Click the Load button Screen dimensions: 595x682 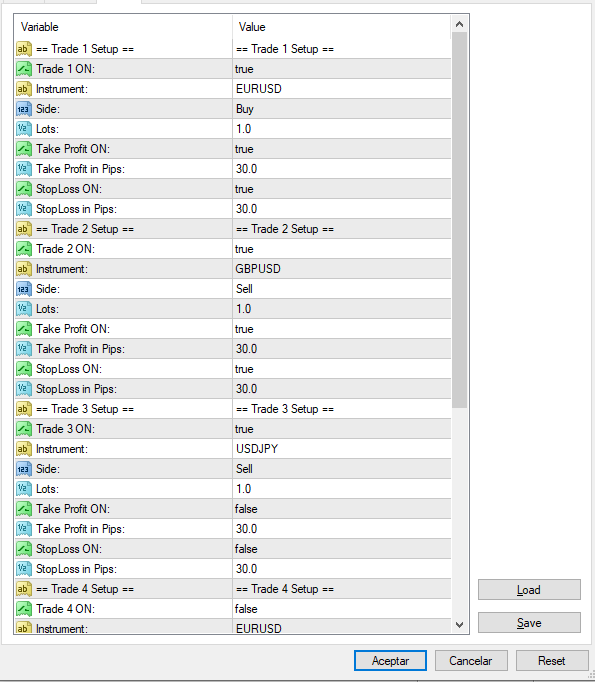coord(529,590)
